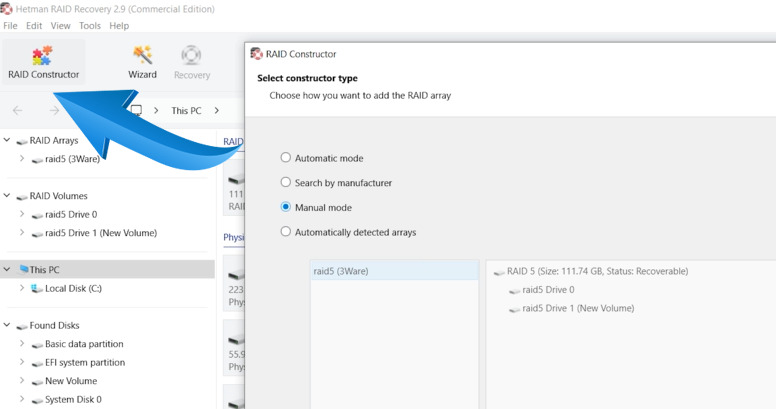Select New Volume under Found Disks
Screen dimensions: 776x409
click(x=71, y=381)
